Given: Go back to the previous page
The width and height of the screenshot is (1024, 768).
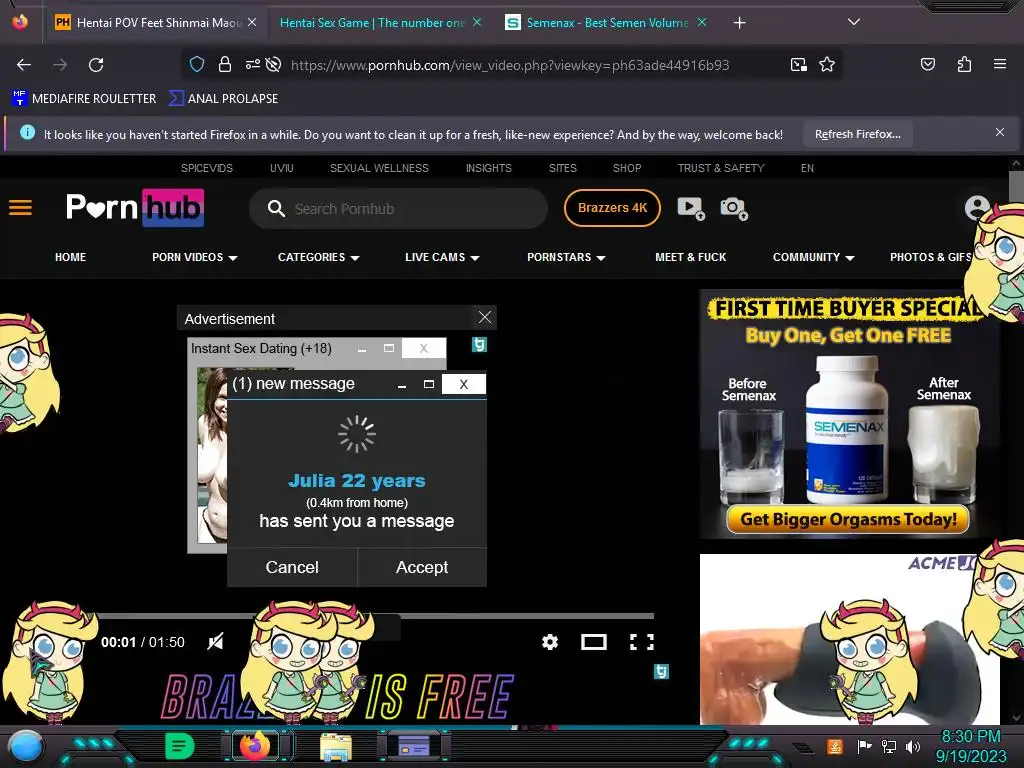Looking at the screenshot, I should coord(24,65).
